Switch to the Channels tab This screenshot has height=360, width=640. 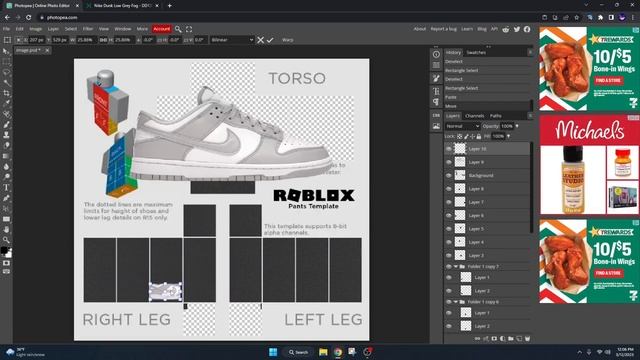coord(475,116)
